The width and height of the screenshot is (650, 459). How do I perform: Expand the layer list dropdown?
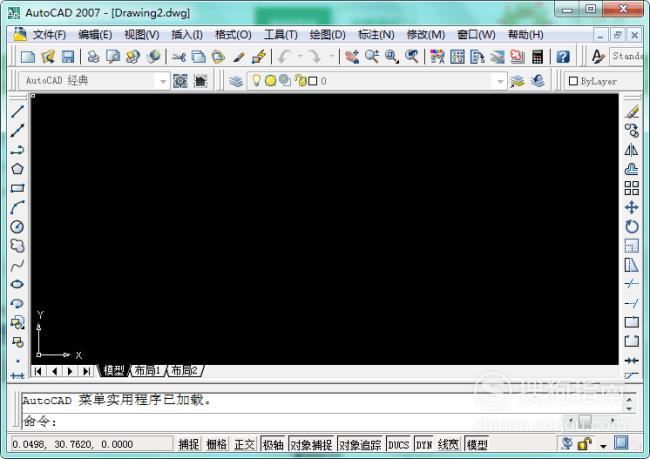(500, 81)
